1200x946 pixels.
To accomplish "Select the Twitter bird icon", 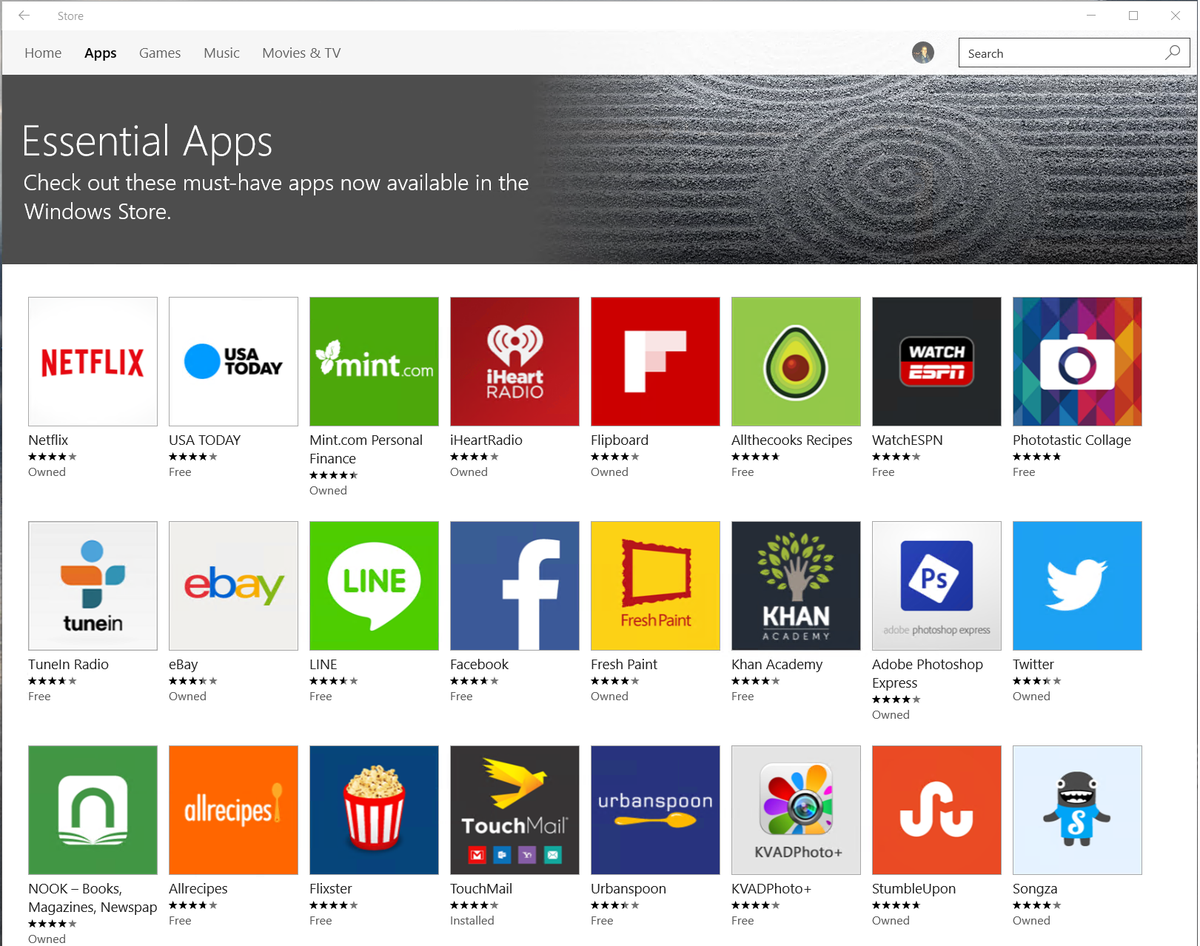I will (1077, 586).
